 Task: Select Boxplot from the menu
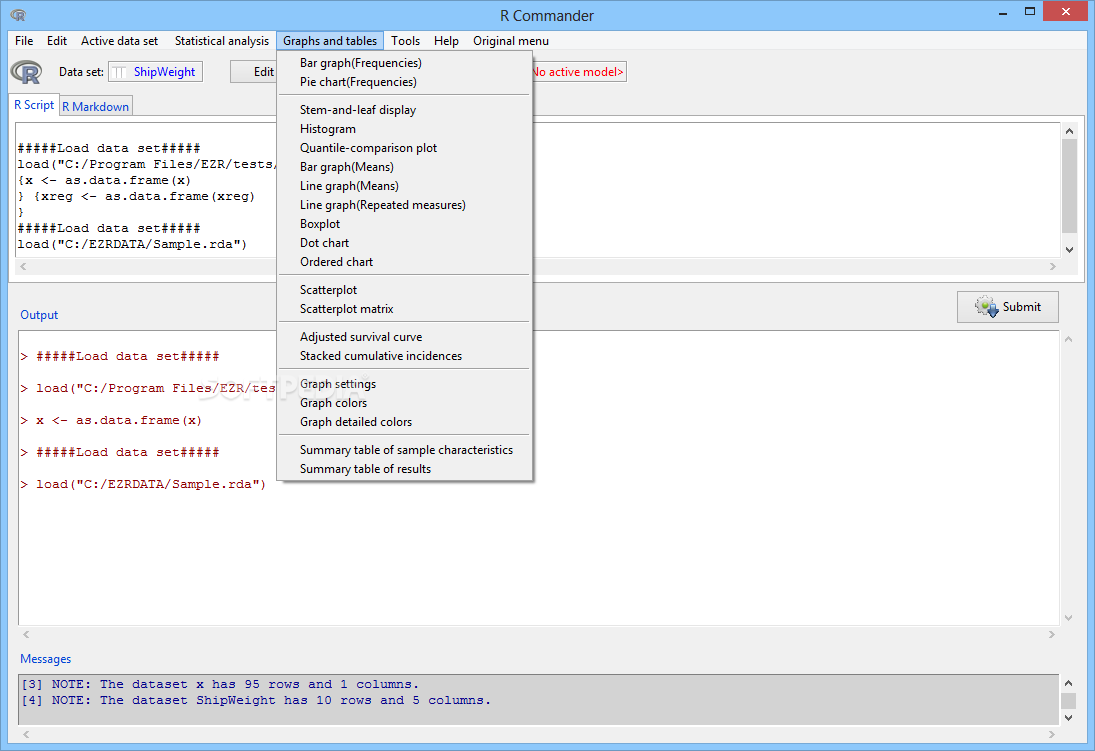click(405, 224)
